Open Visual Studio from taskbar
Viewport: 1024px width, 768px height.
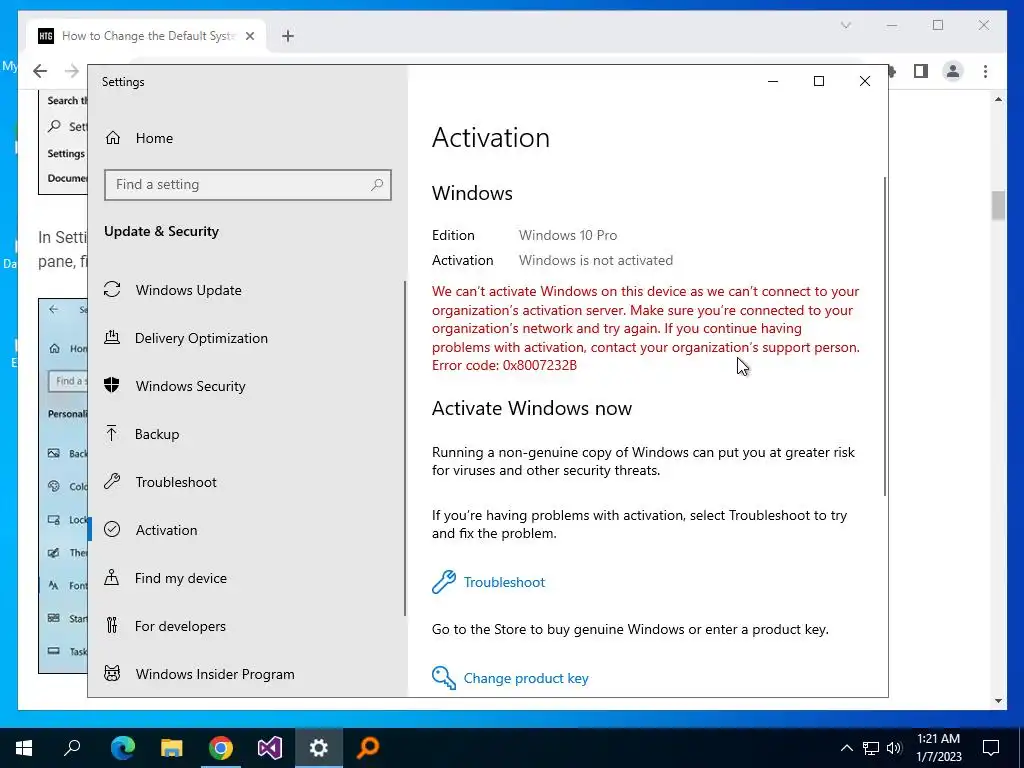[x=270, y=748]
